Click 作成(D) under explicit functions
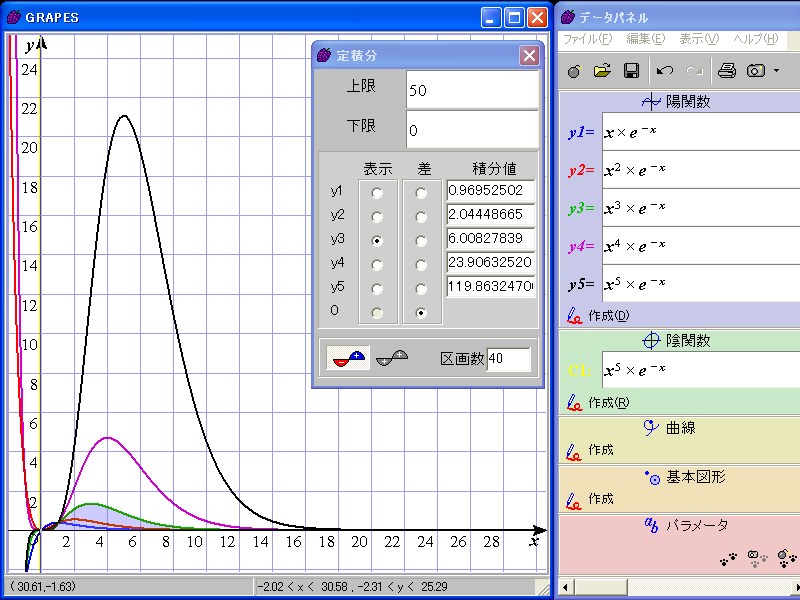800x600 pixels. pyautogui.click(x=608, y=316)
